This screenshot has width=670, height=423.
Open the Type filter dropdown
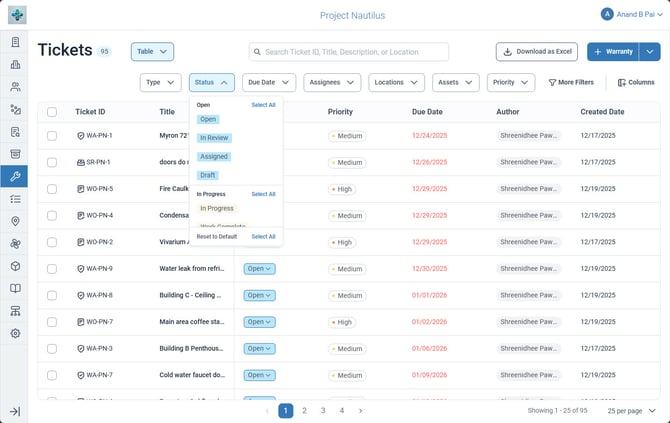160,82
